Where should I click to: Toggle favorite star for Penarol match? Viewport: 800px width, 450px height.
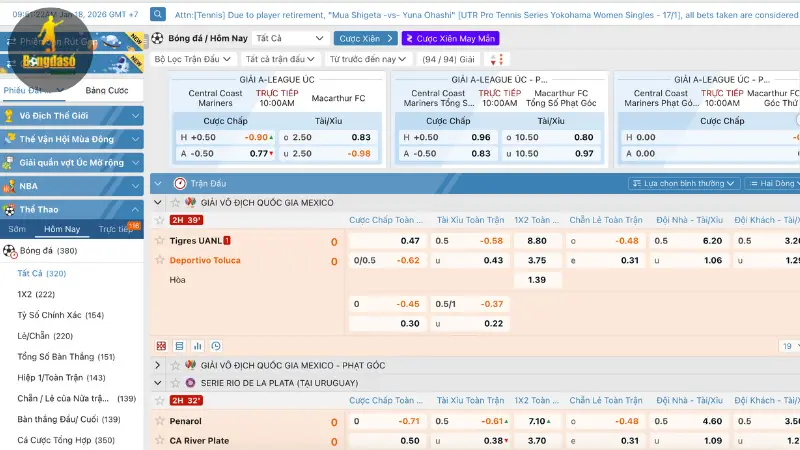[x=161, y=421]
